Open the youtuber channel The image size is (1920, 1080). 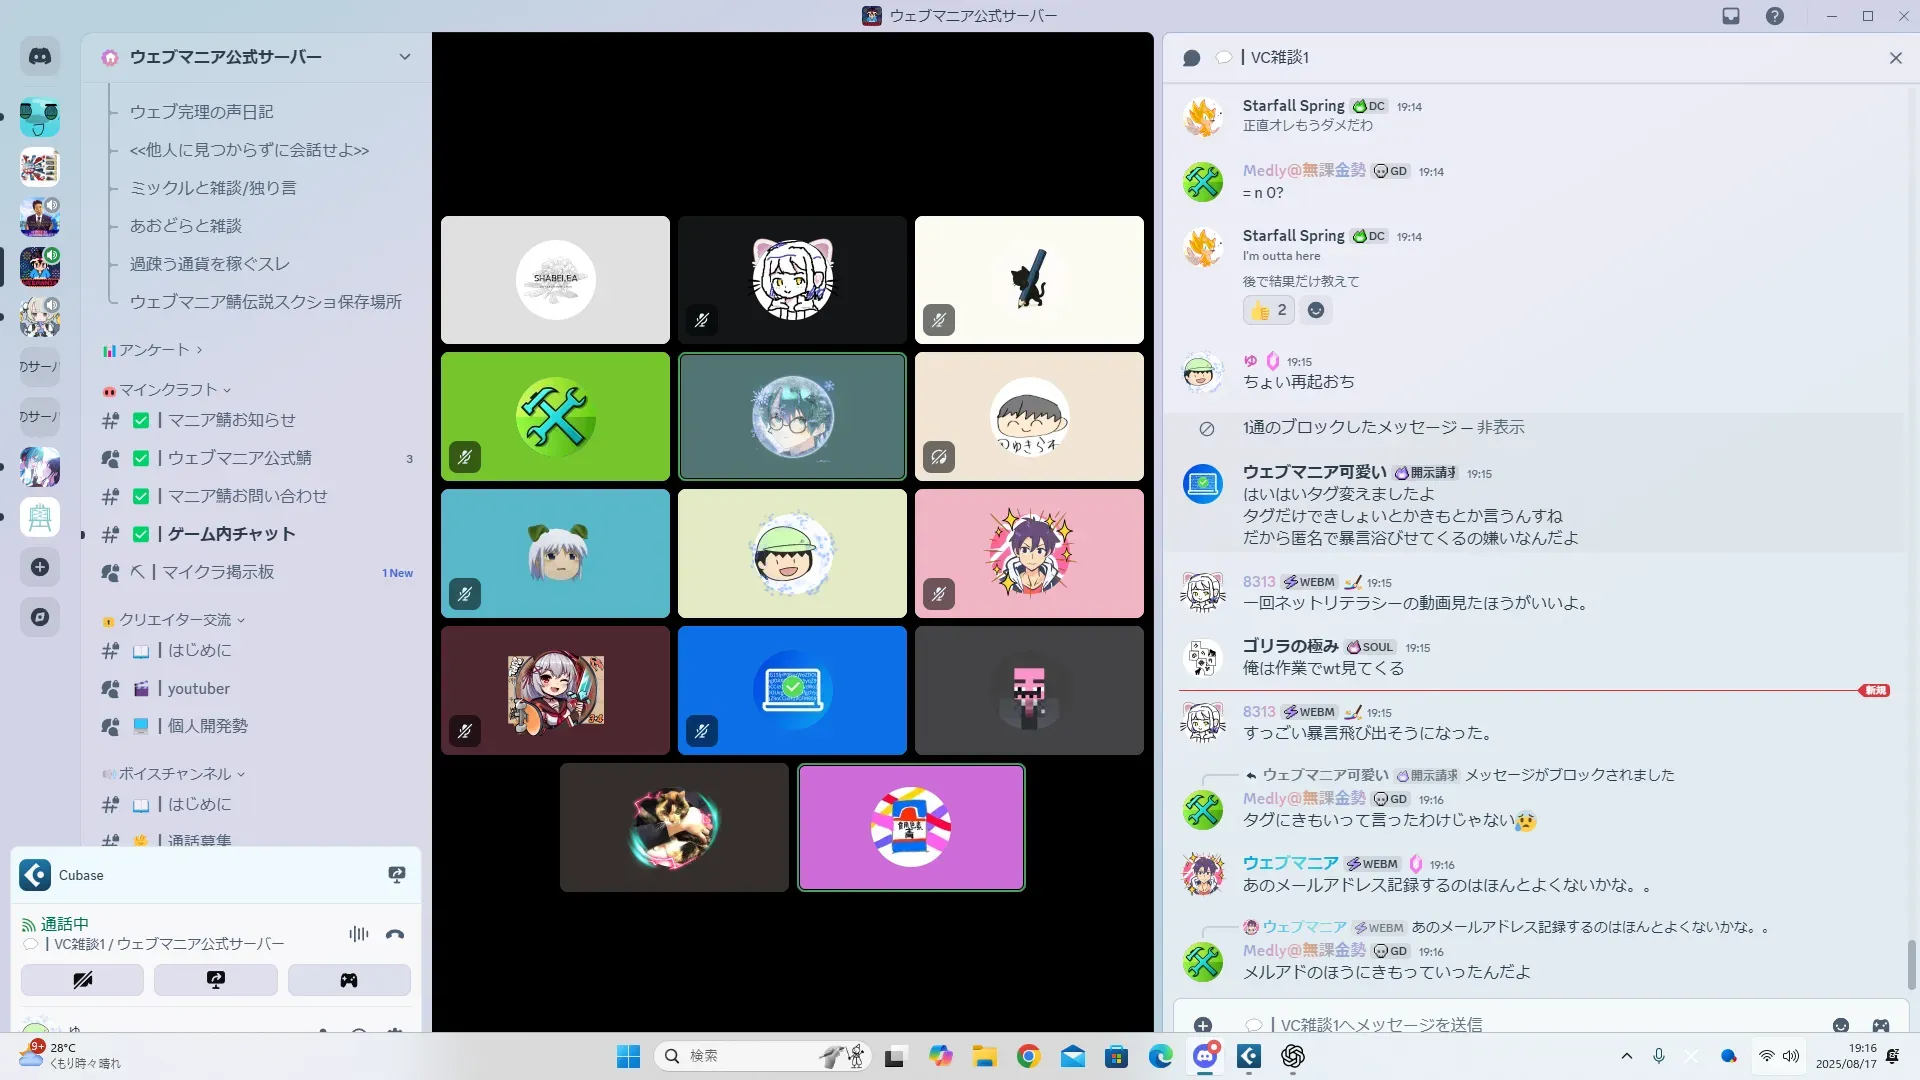coord(198,688)
